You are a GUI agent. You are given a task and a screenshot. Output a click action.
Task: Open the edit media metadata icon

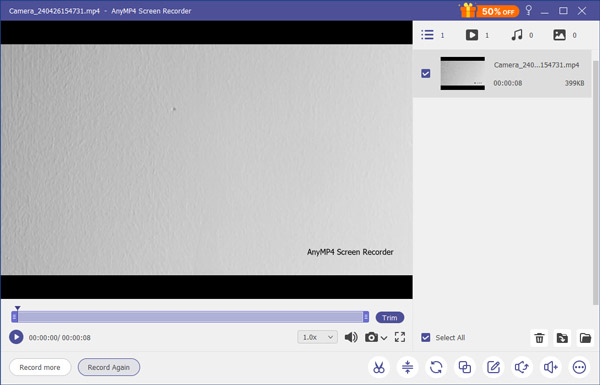(x=493, y=367)
